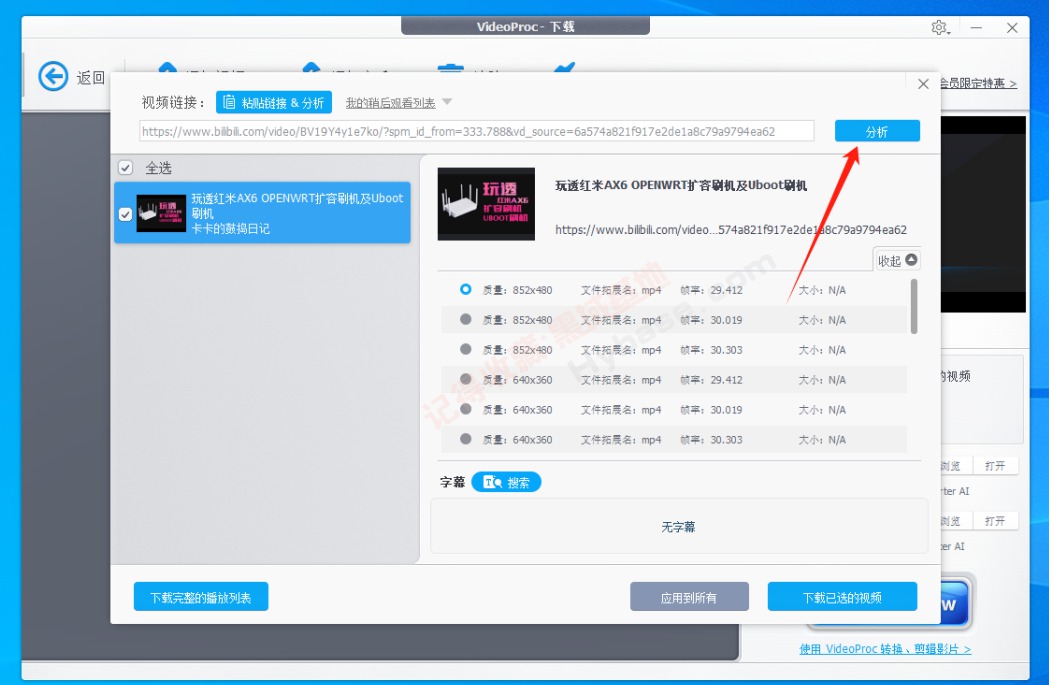Open the 会员限定特惠 link
This screenshot has width=1049, height=685.
coord(979,84)
